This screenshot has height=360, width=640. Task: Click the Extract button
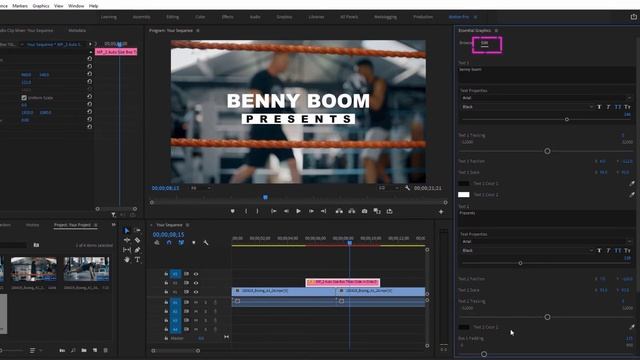coord(351,211)
